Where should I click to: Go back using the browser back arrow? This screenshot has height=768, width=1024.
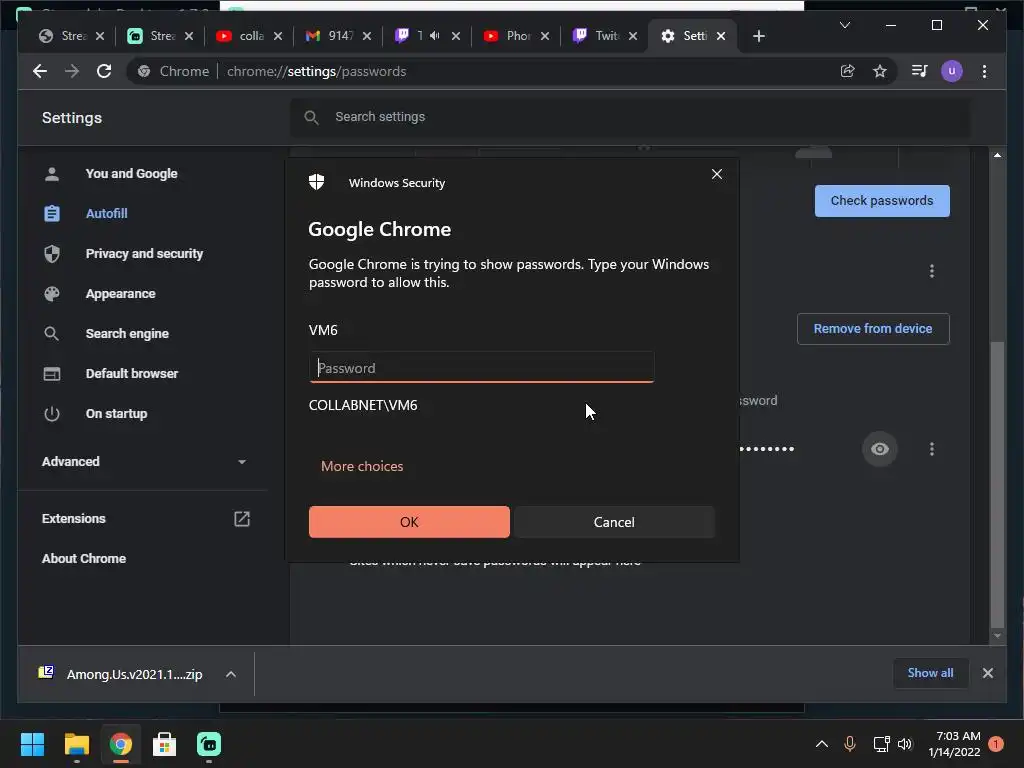(x=40, y=71)
